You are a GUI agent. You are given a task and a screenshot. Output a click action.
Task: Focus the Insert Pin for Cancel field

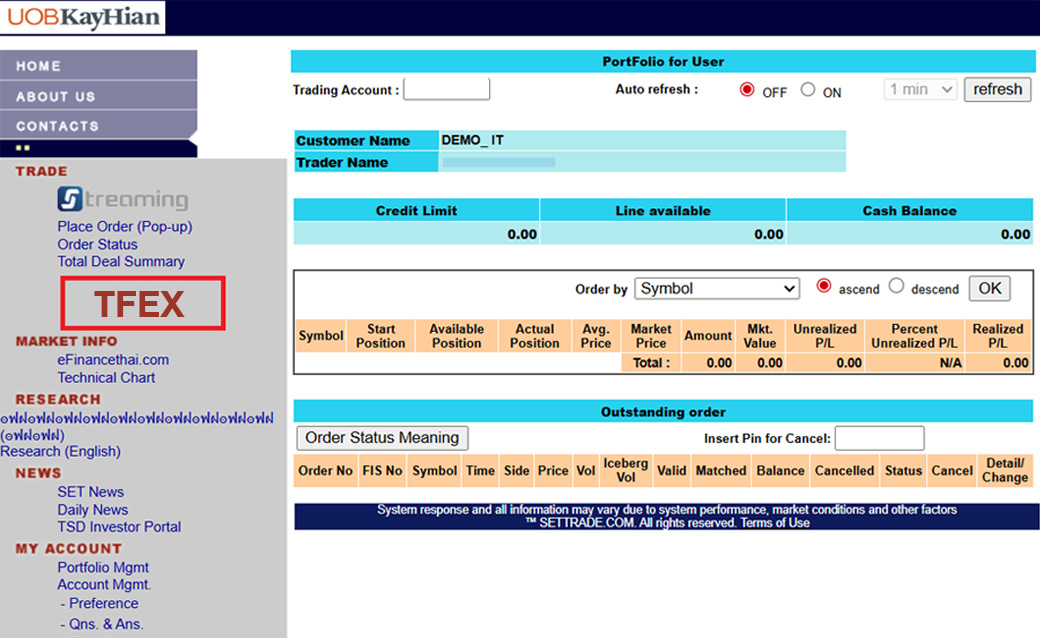[x=879, y=438]
